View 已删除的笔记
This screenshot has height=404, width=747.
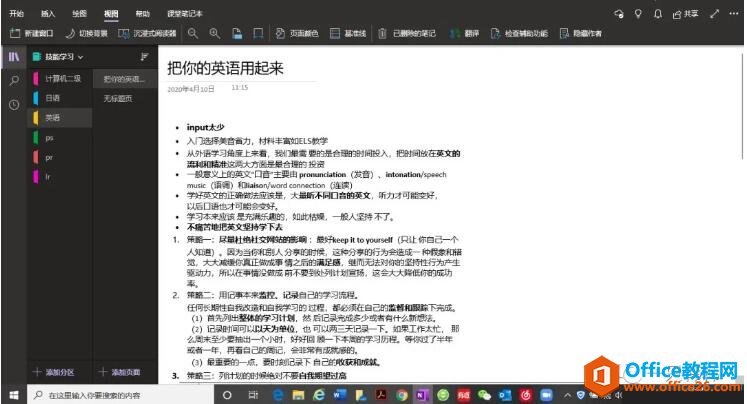click(x=407, y=33)
